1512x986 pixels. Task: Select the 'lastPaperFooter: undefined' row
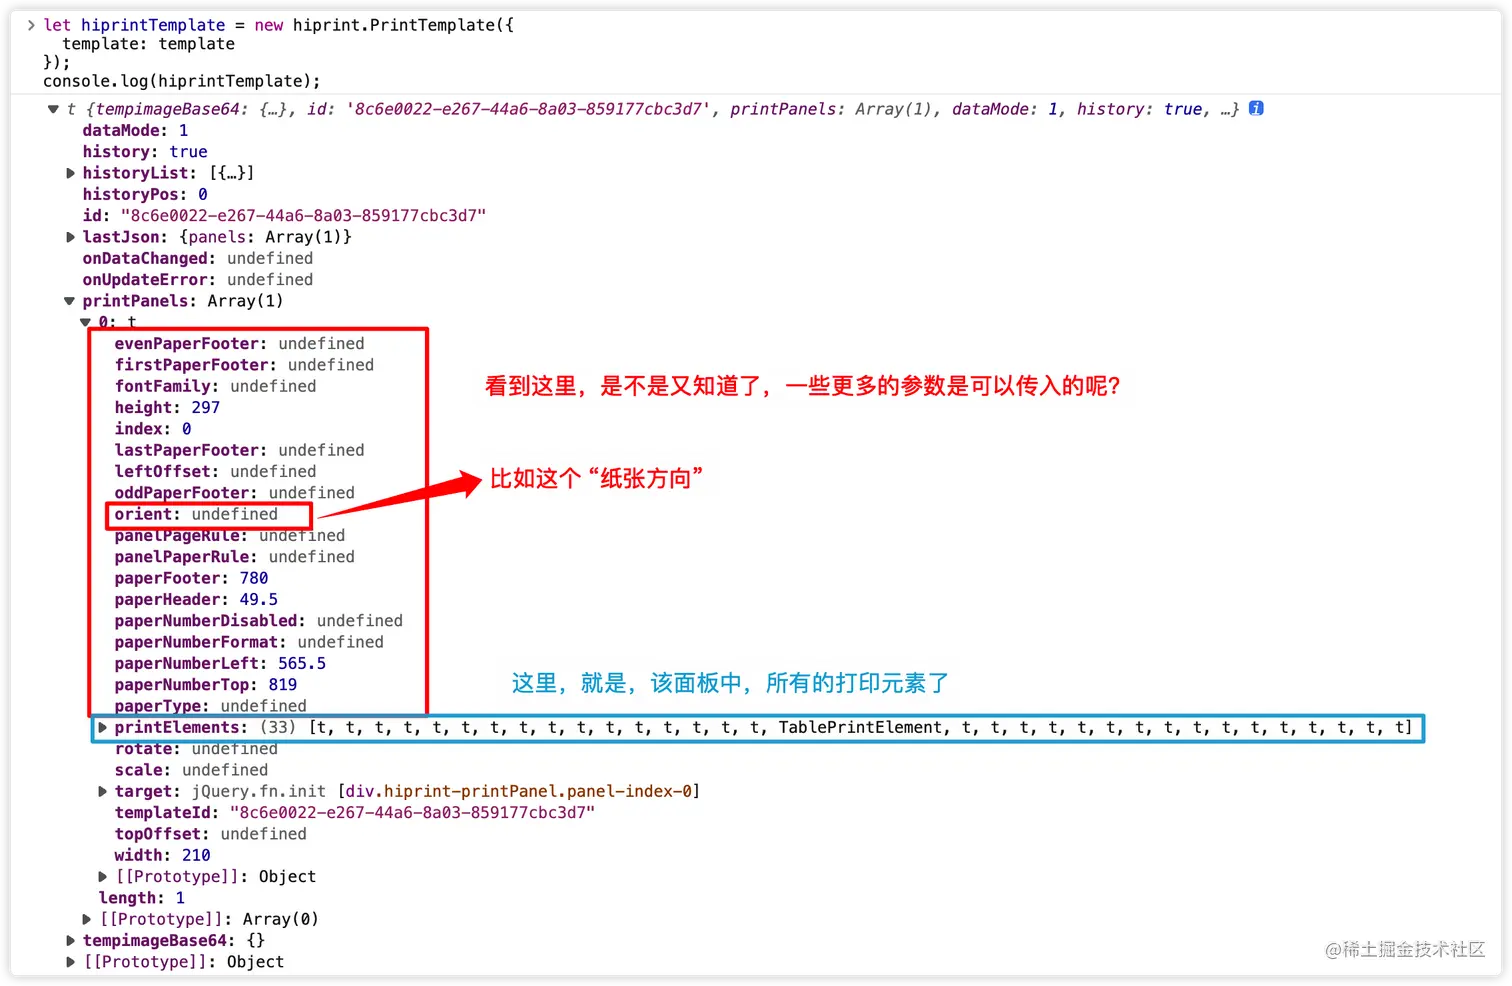point(239,450)
